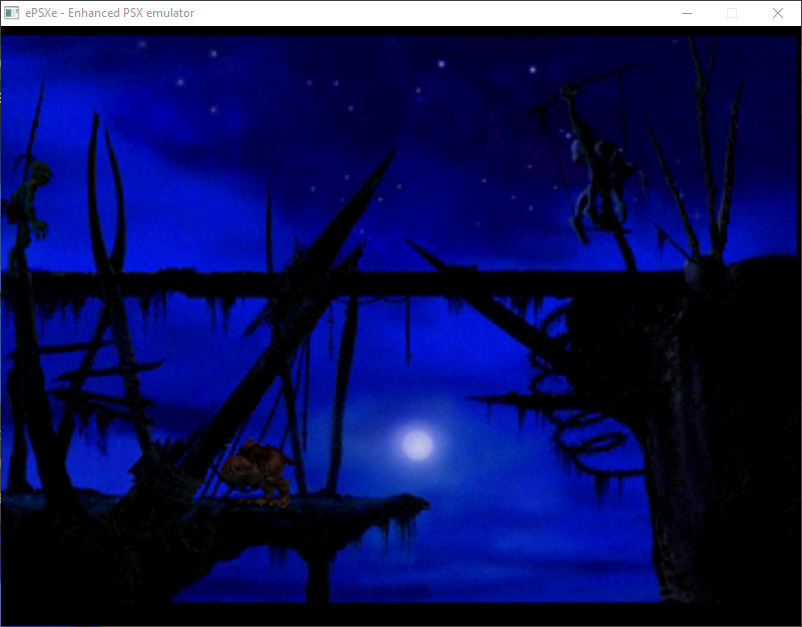Click the curved tusk-shaped poles on left
Viewport: 802px width, 627px height.
[x=103, y=200]
